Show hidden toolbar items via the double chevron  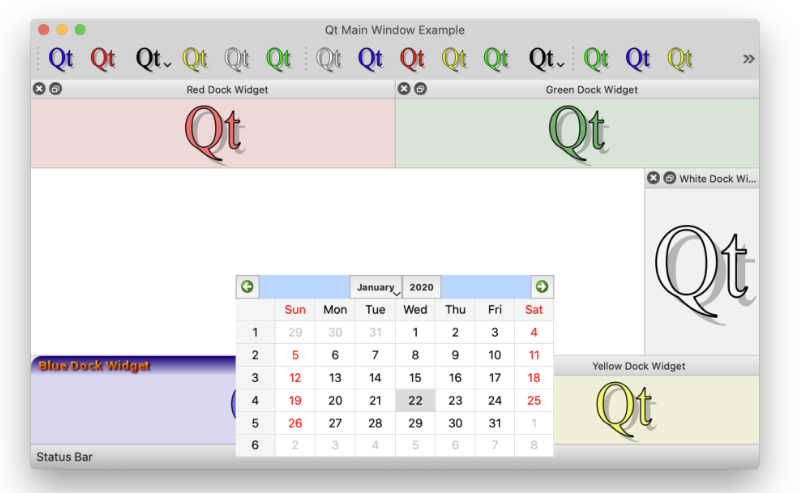coord(748,59)
